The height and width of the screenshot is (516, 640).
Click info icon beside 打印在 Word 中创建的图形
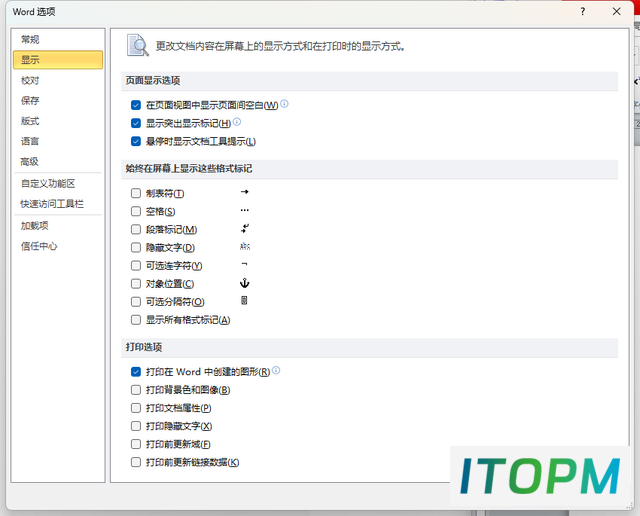point(276,370)
